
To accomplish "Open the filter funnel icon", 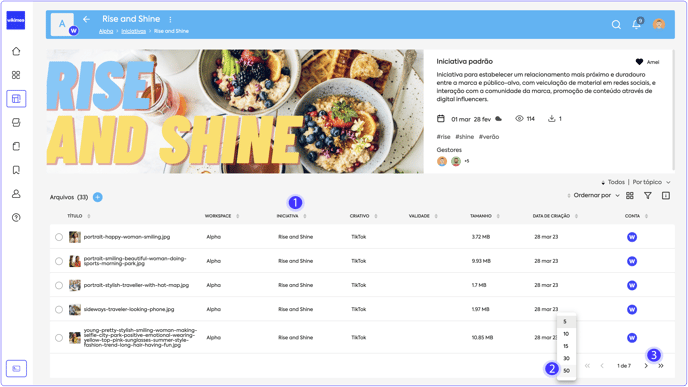I will point(648,196).
